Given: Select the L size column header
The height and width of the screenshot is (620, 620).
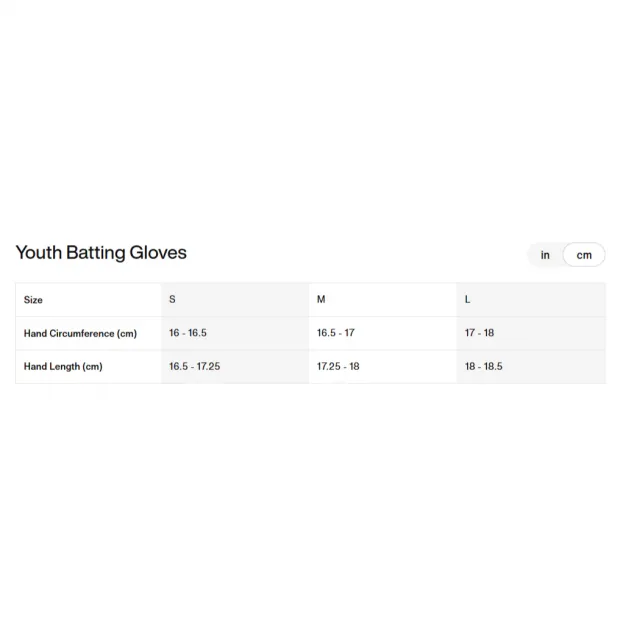Looking at the screenshot, I should 467,300.
